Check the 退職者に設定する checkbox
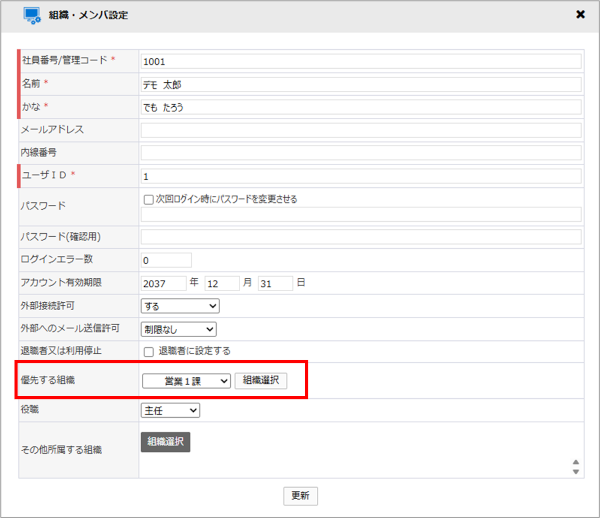The width and height of the screenshot is (600, 518). [148, 351]
